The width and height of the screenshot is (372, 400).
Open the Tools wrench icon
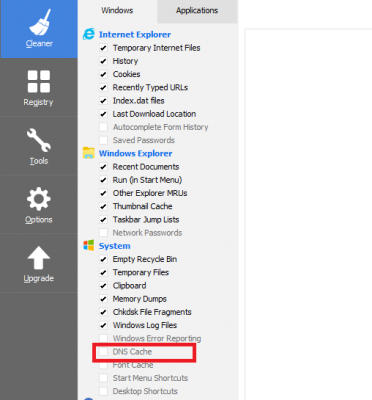pos(39,140)
